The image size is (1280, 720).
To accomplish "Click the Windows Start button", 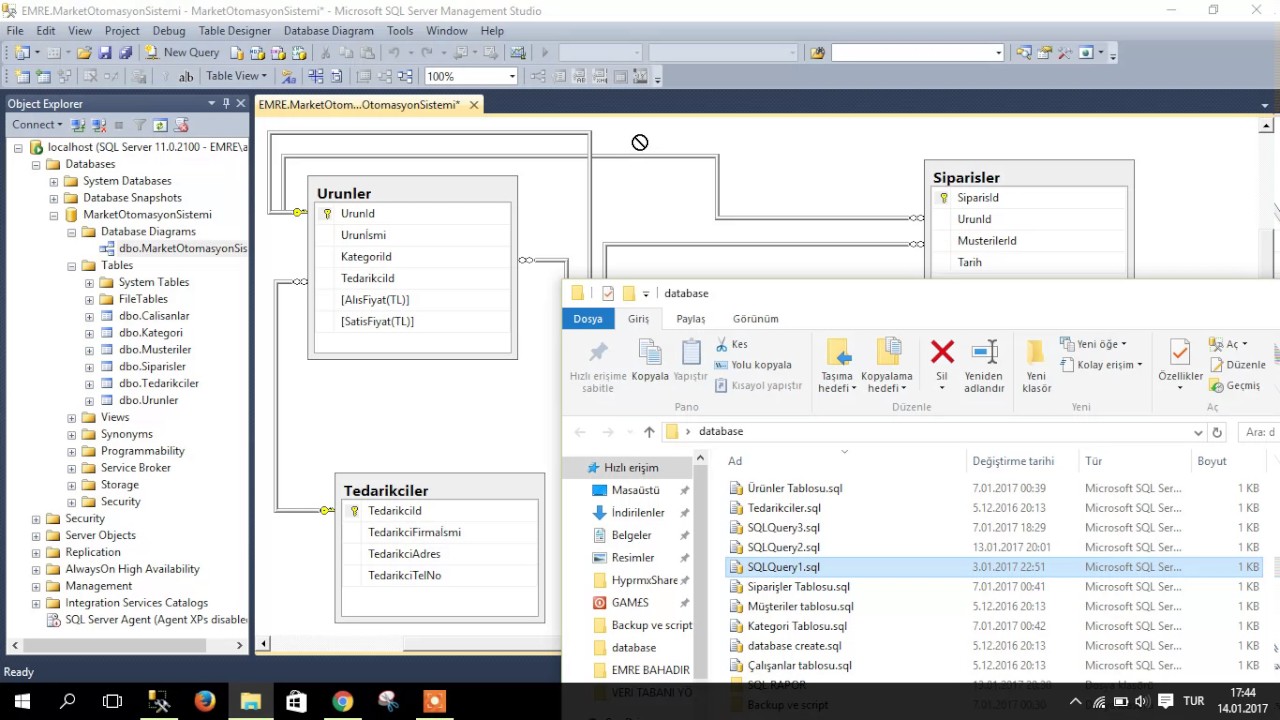I will coord(22,701).
